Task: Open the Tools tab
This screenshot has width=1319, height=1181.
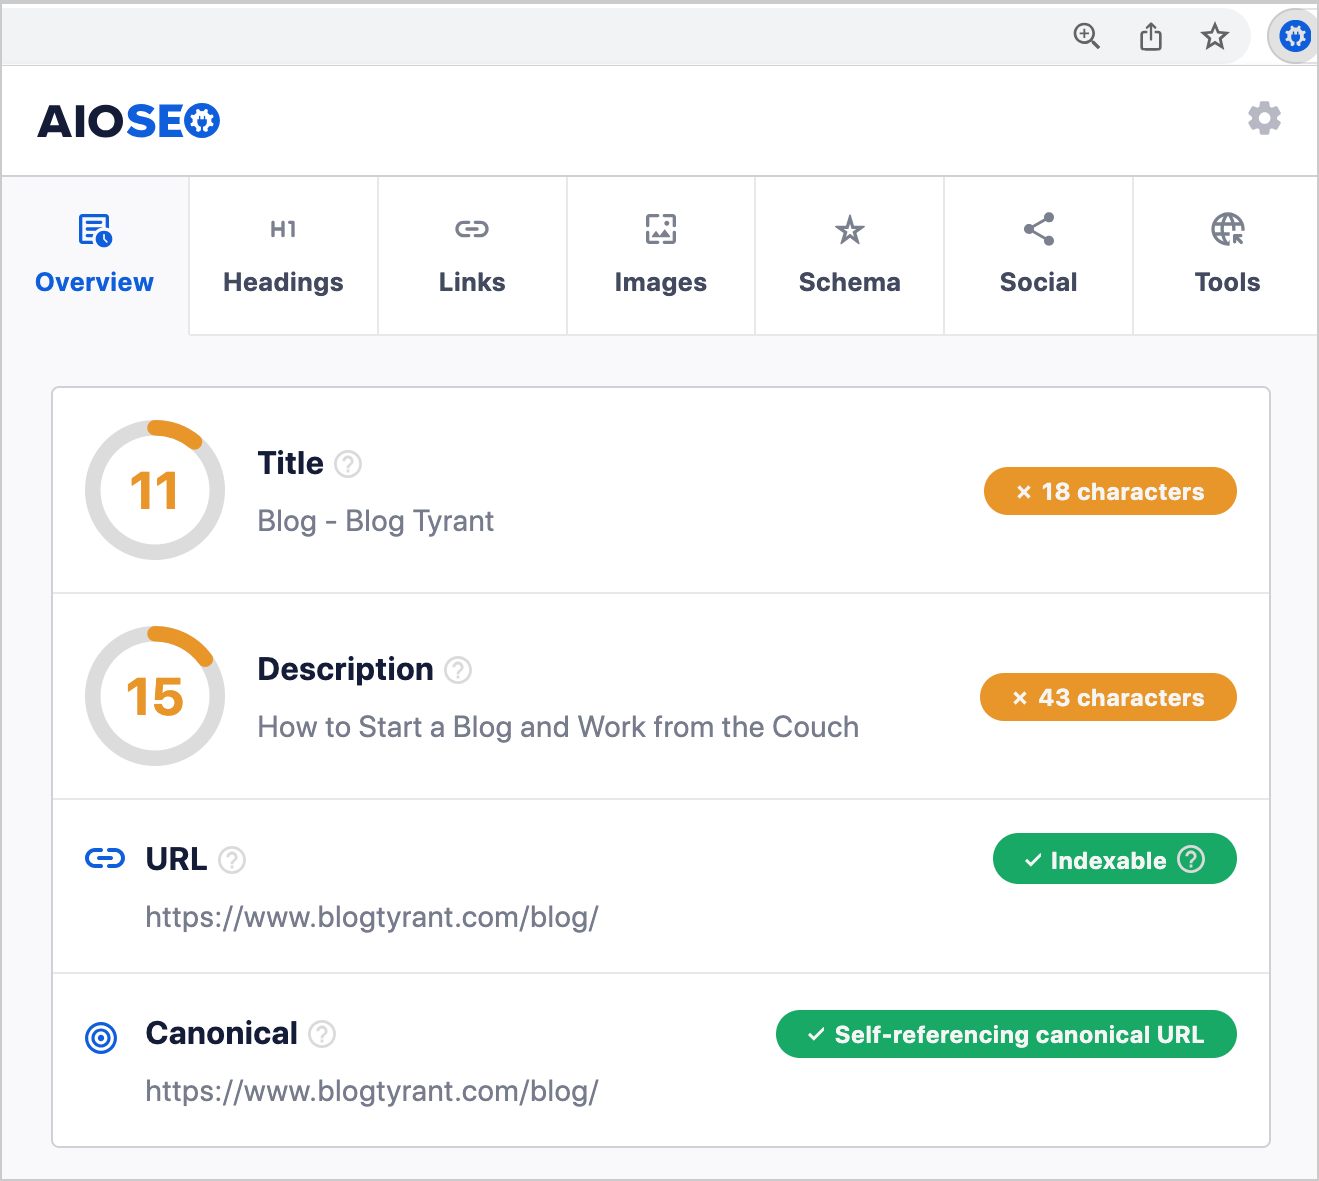Action: click(x=1227, y=255)
